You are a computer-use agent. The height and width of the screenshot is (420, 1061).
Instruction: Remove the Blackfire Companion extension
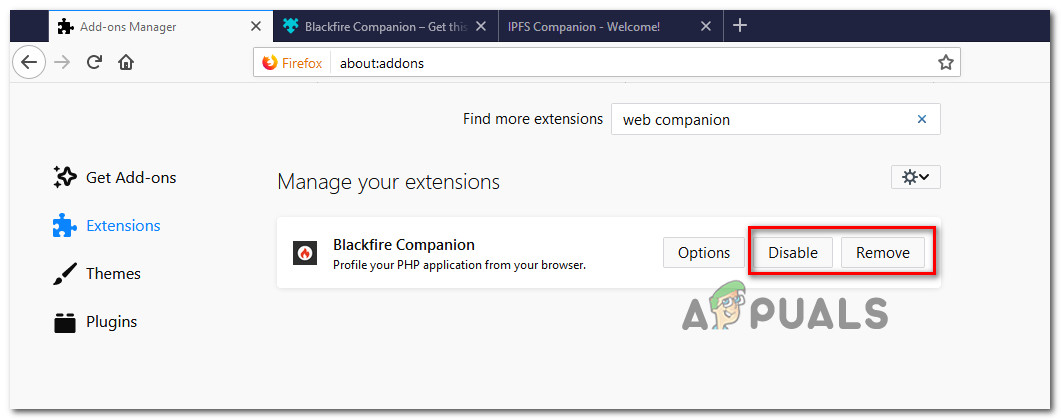click(882, 253)
